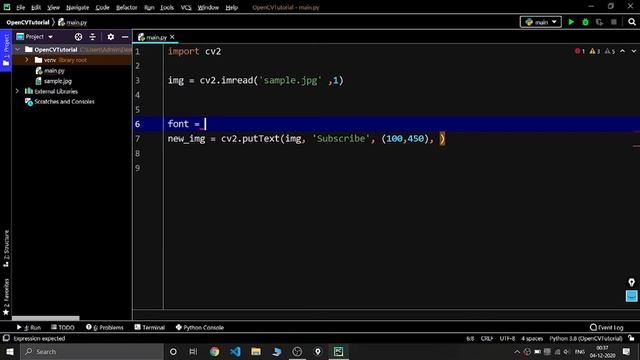Image resolution: width=640 pixels, height=360 pixels.
Task: Click OpenCVTutorial breadcrumb in navigation bar
Action: point(28,22)
